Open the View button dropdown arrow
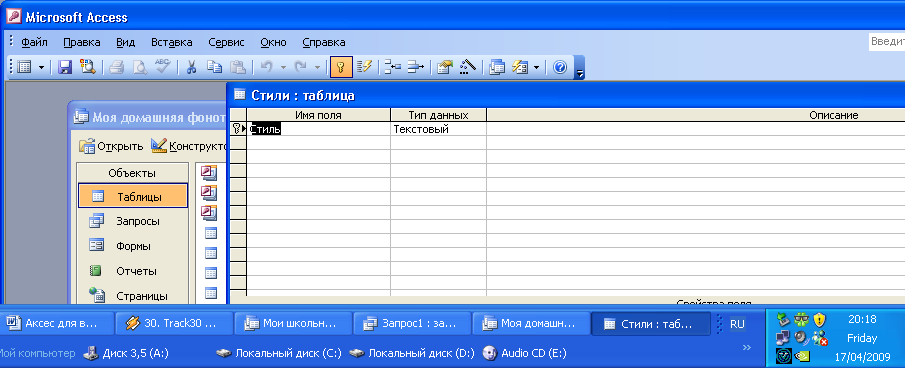Screen dimensions: 905x368 pyautogui.click(x=41, y=67)
